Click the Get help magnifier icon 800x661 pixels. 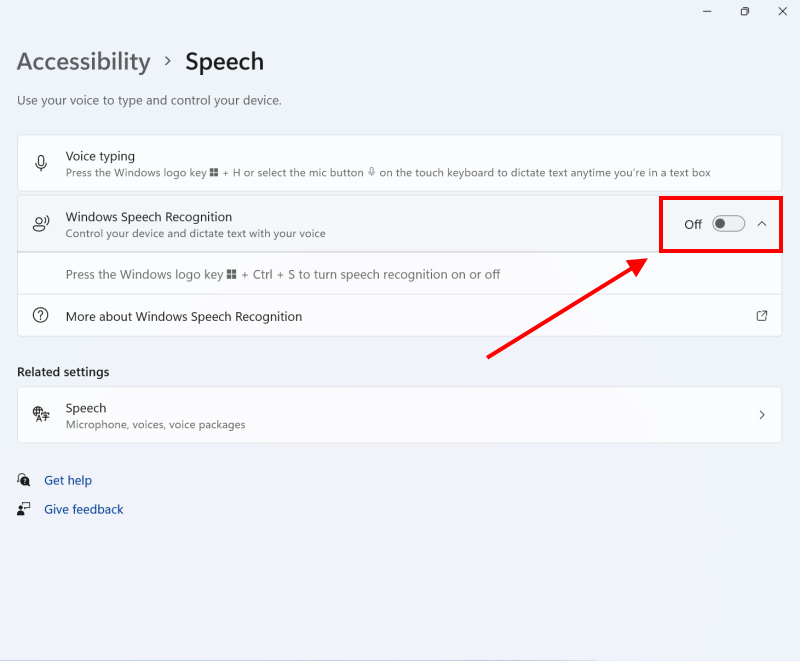coord(23,480)
